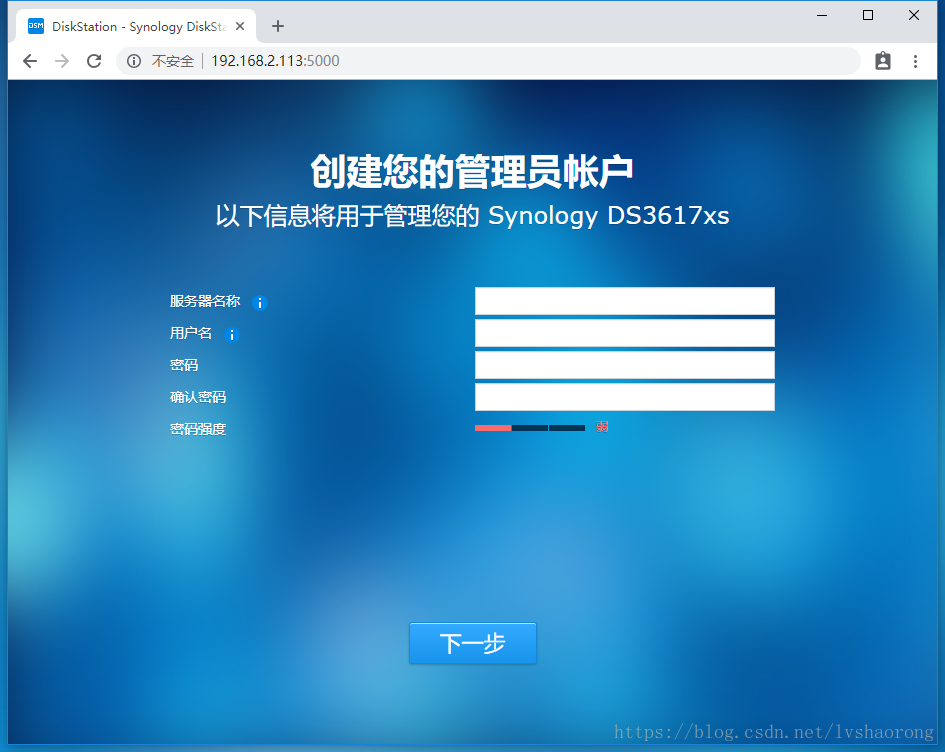
Task: Reload the DiskStation page
Action: pos(94,61)
